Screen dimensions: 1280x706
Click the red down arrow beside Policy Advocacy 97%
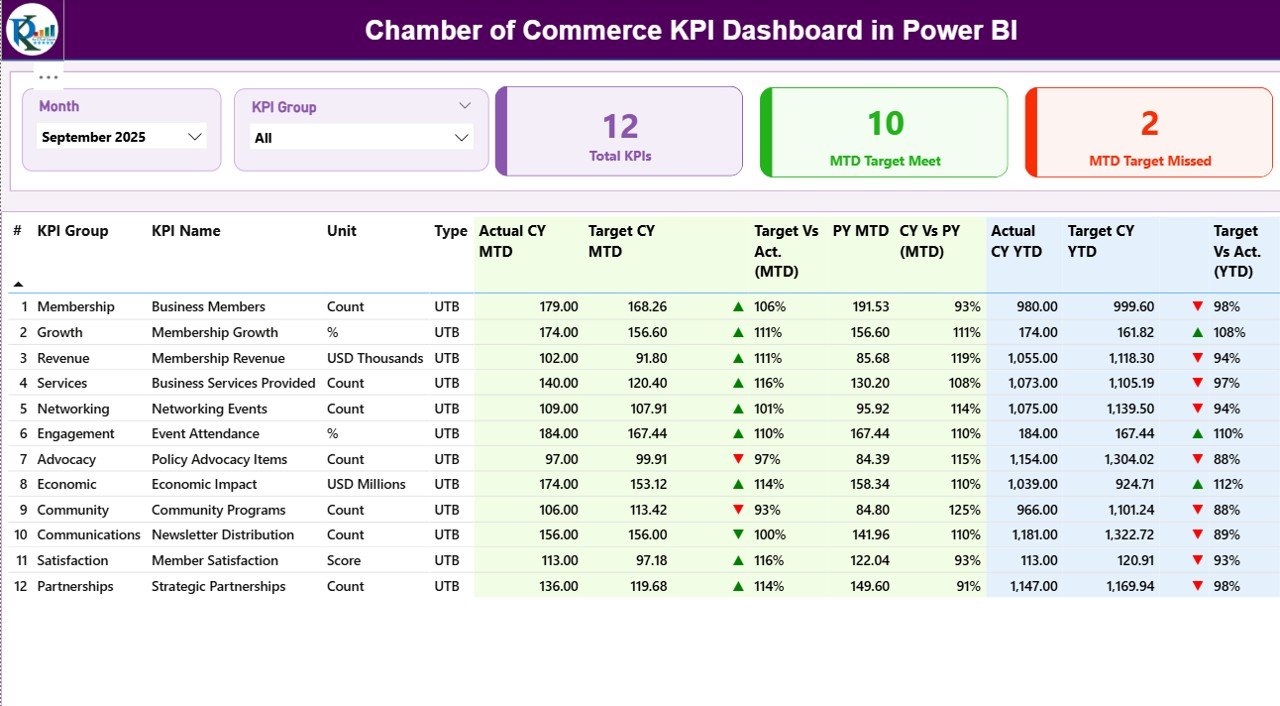pos(740,459)
